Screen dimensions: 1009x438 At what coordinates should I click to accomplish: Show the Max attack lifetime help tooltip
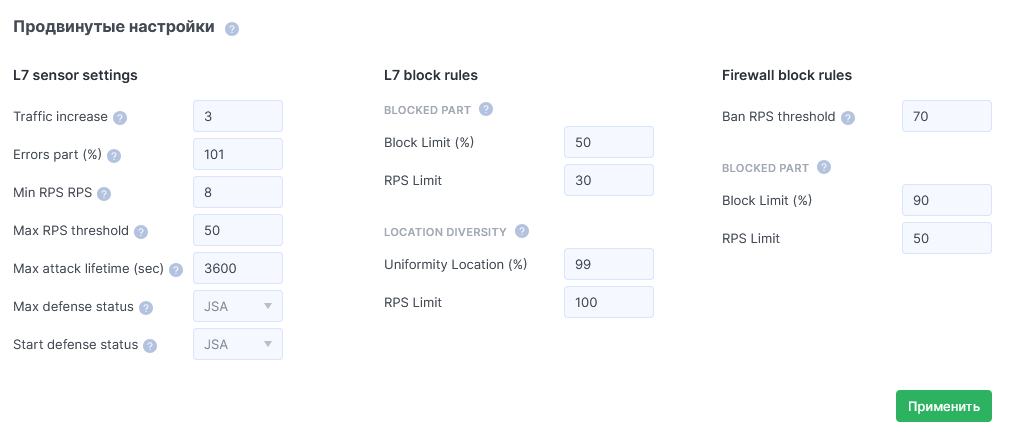[176, 270]
